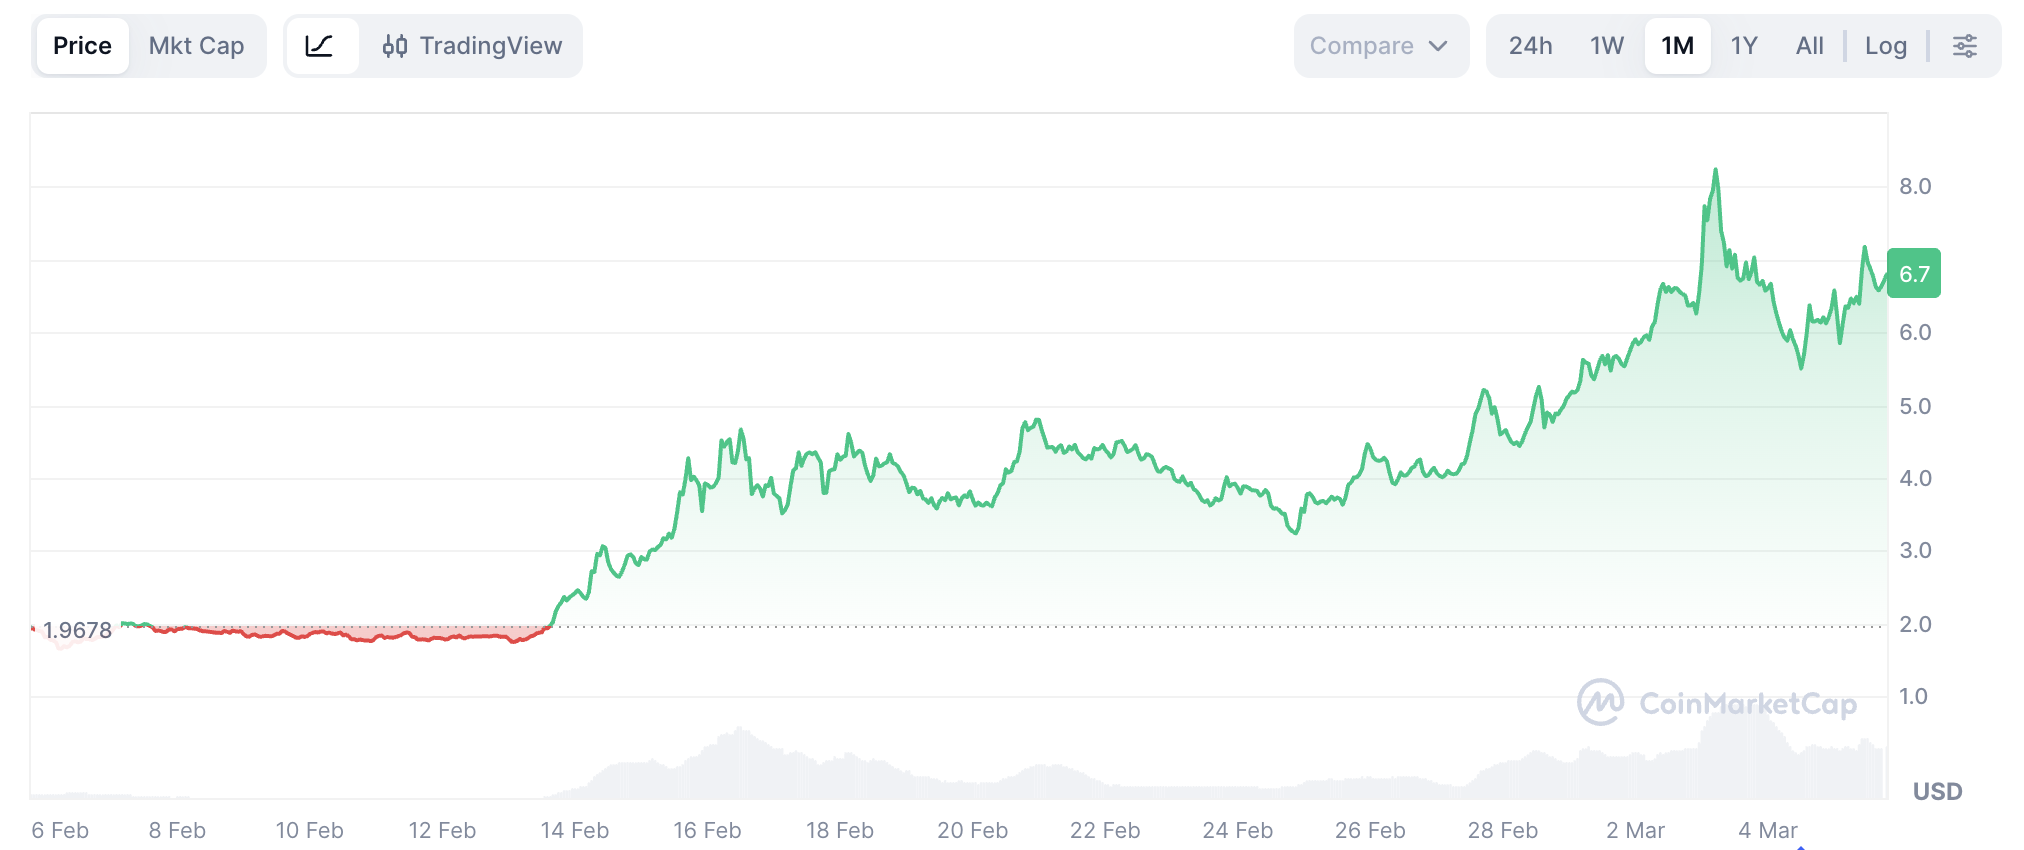This screenshot has height=850, width=2024.
Task: Toggle Log scale on chart
Action: pyautogui.click(x=1885, y=46)
